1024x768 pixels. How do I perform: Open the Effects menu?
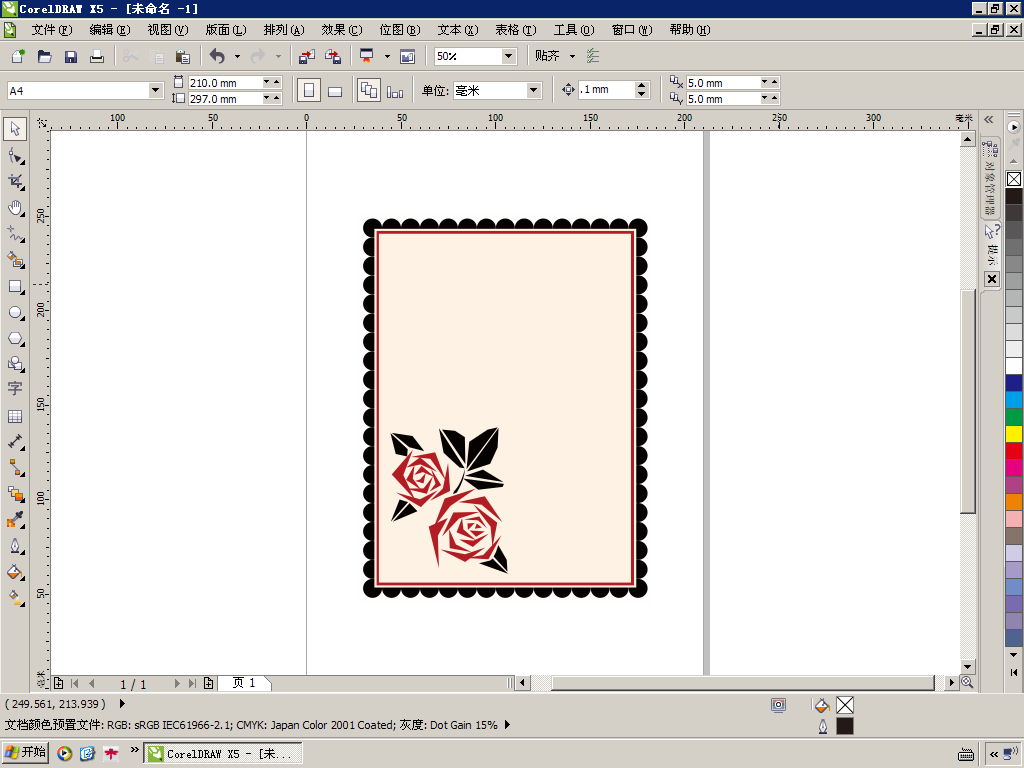click(x=342, y=30)
